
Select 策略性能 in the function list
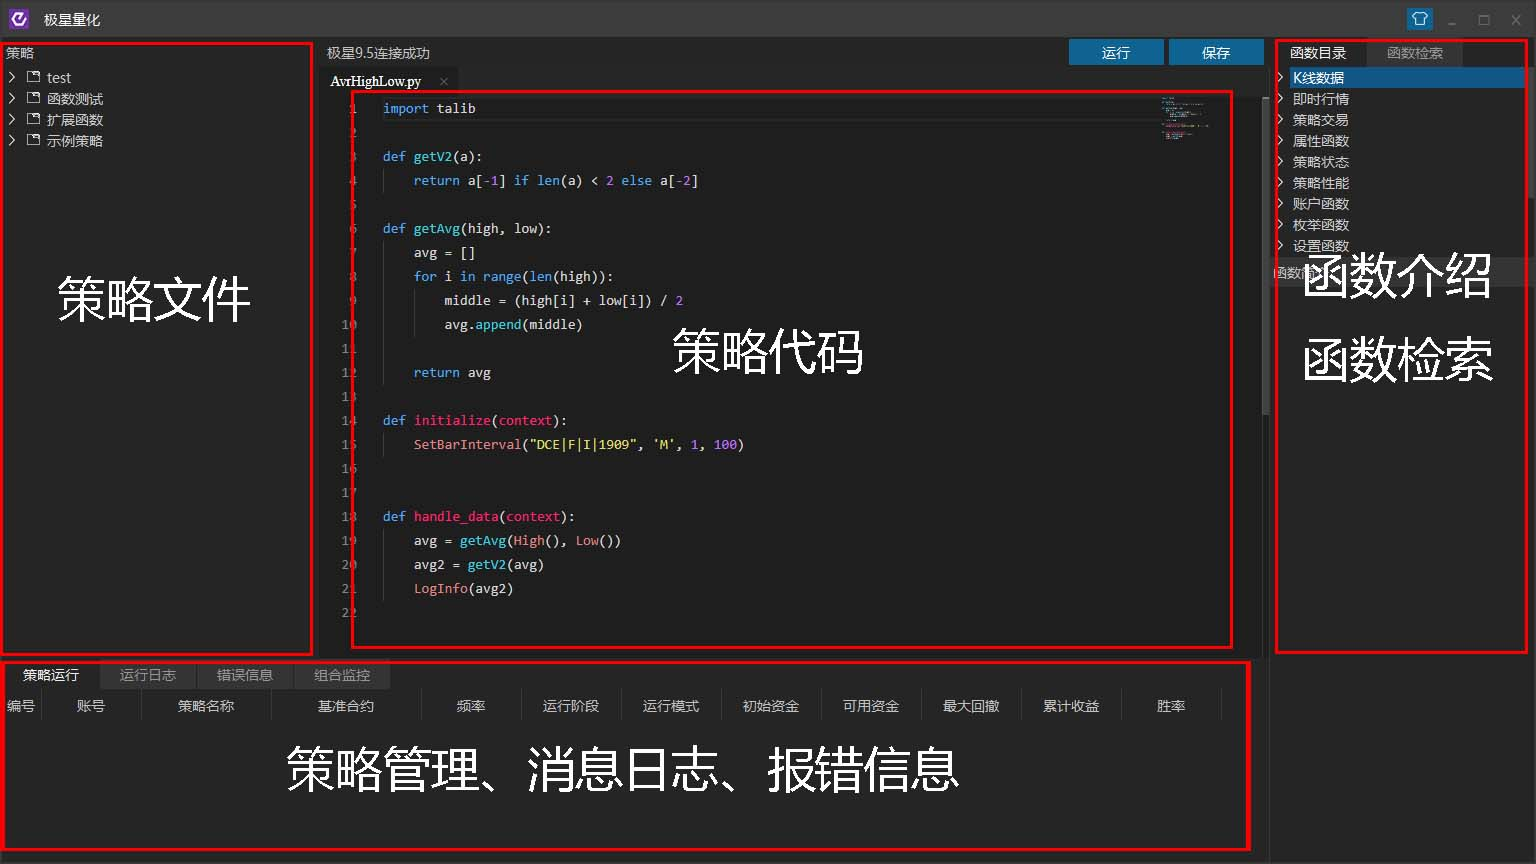coord(1321,182)
